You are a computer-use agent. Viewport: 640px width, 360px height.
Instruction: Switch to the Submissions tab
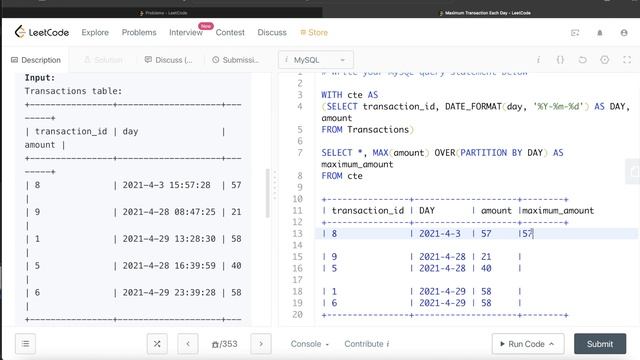point(236,60)
